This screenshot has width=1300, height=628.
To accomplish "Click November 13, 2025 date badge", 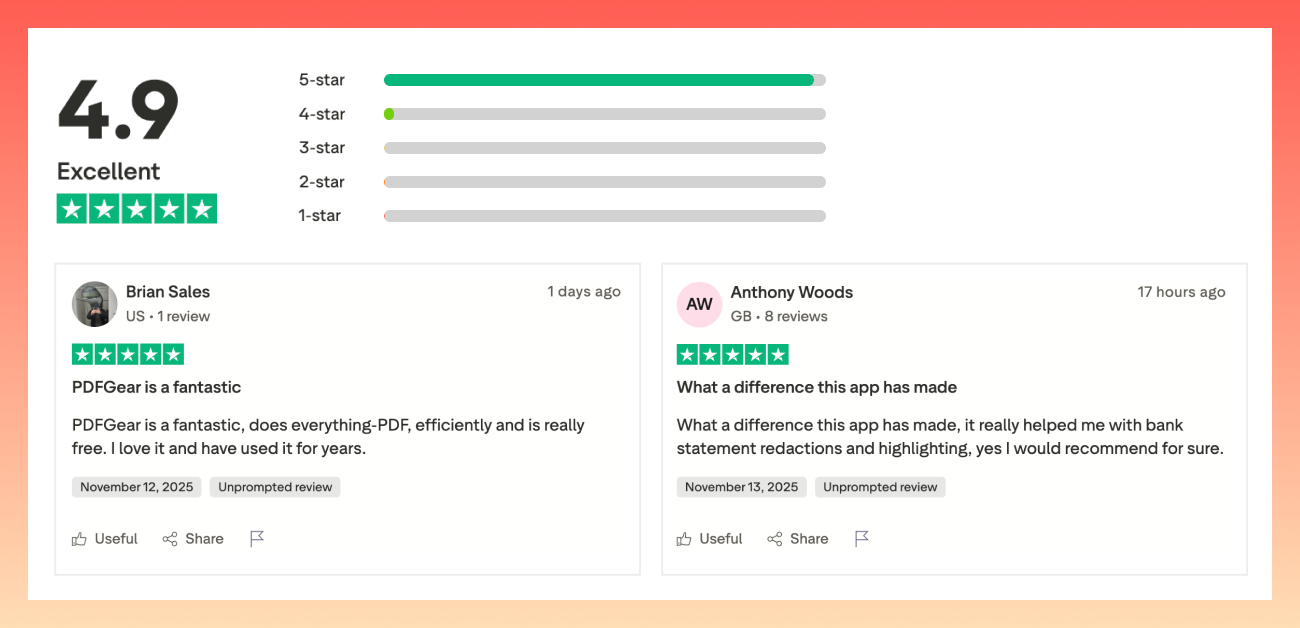I will click(x=741, y=487).
